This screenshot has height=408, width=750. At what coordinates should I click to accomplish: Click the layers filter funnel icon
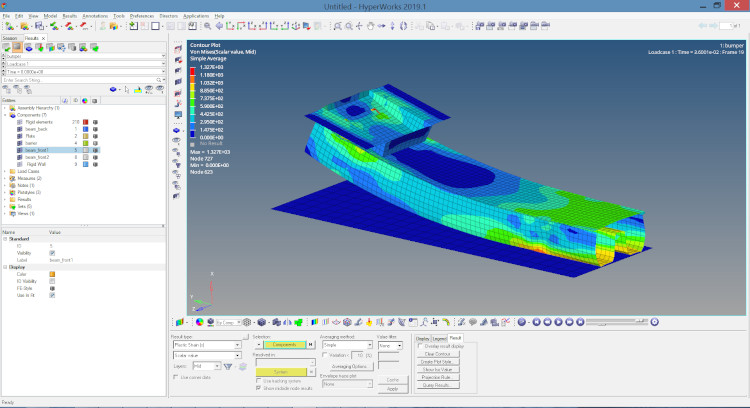(x=229, y=366)
